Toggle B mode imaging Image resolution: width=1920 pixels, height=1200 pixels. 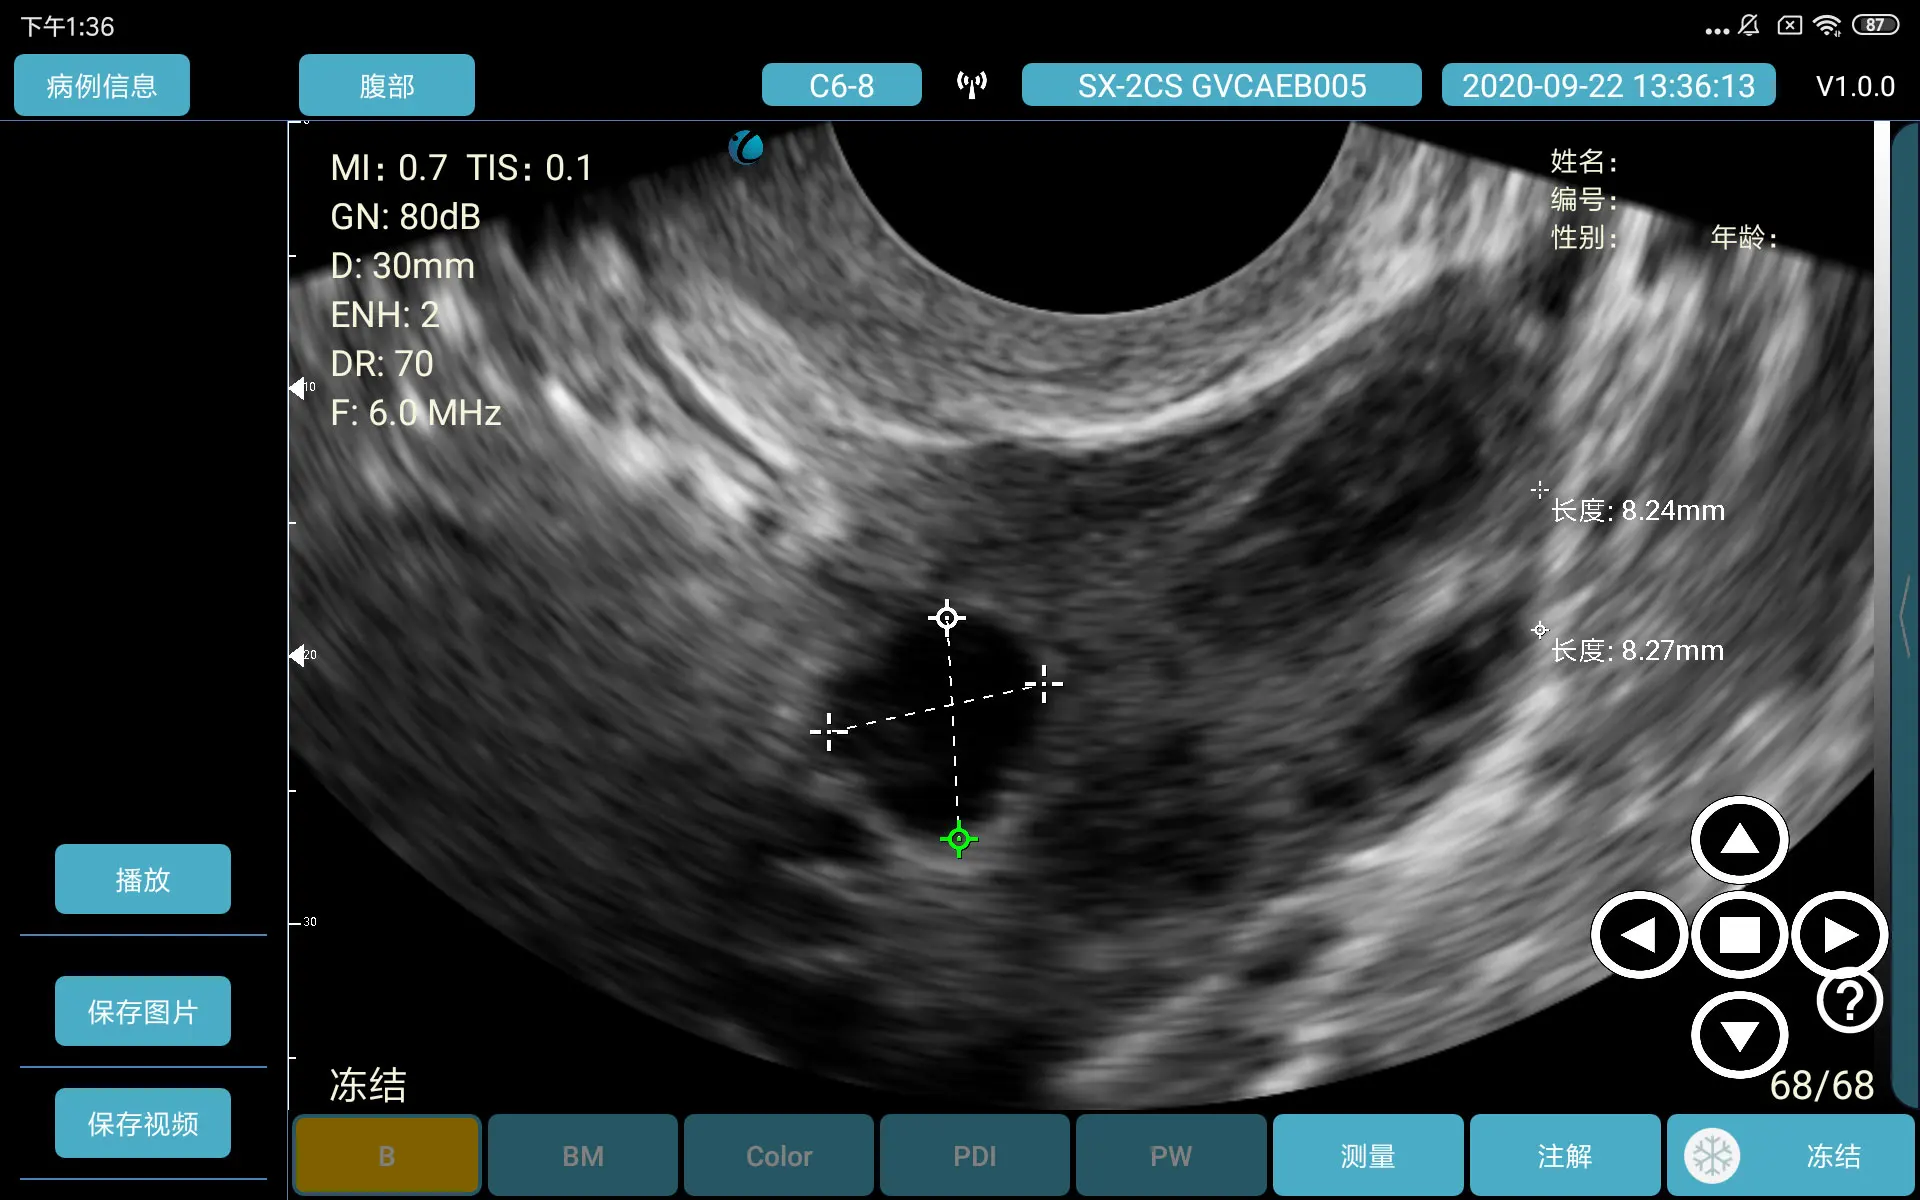point(386,1155)
